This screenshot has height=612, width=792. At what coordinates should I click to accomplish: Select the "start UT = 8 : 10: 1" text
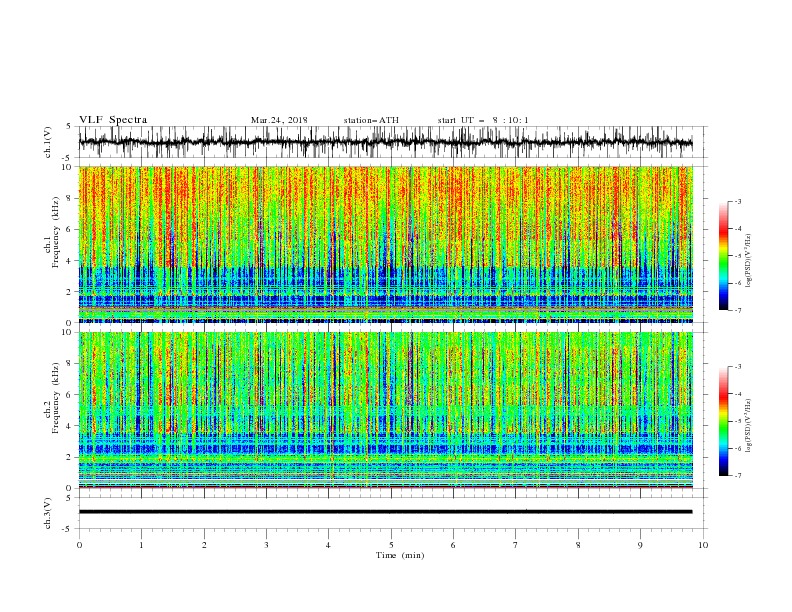[483, 120]
